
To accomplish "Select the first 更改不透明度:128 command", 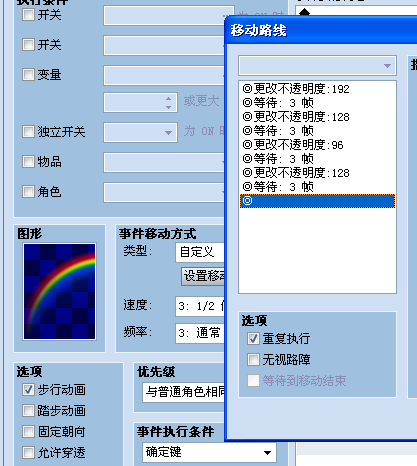I will coord(317,117).
